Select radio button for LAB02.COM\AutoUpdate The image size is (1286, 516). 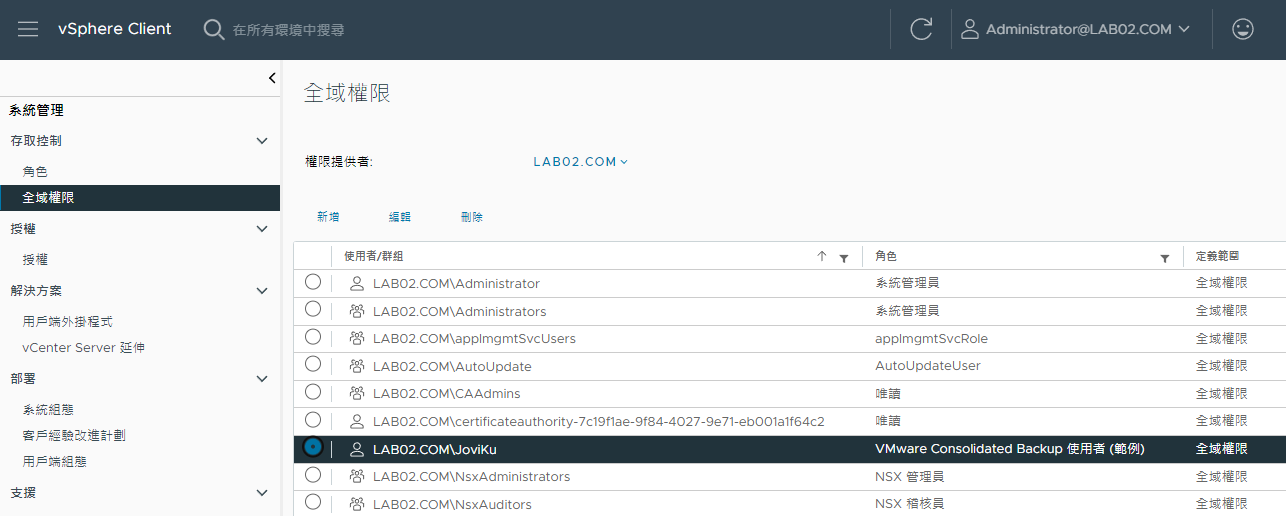313,364
